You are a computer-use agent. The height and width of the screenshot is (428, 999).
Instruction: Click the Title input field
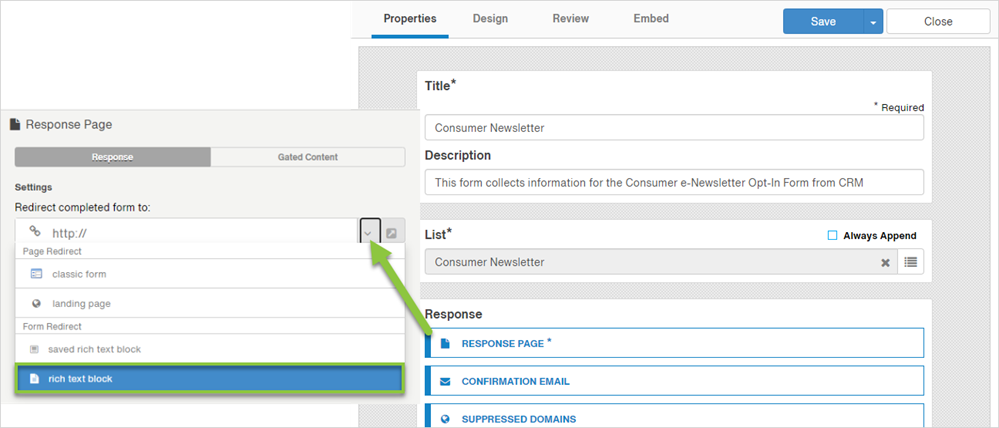click(x=674, y=127)
